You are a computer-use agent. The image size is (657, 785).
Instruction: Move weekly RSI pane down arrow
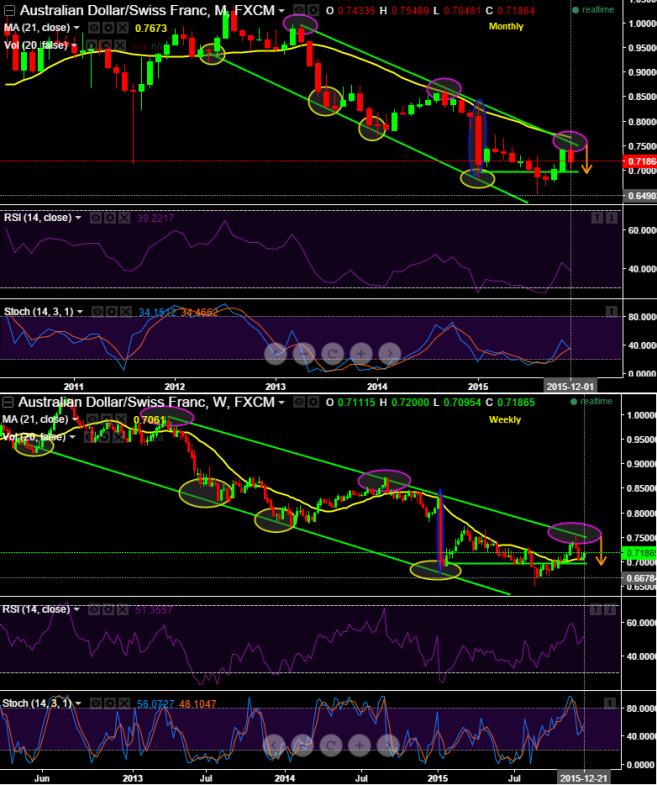[610, 609]
